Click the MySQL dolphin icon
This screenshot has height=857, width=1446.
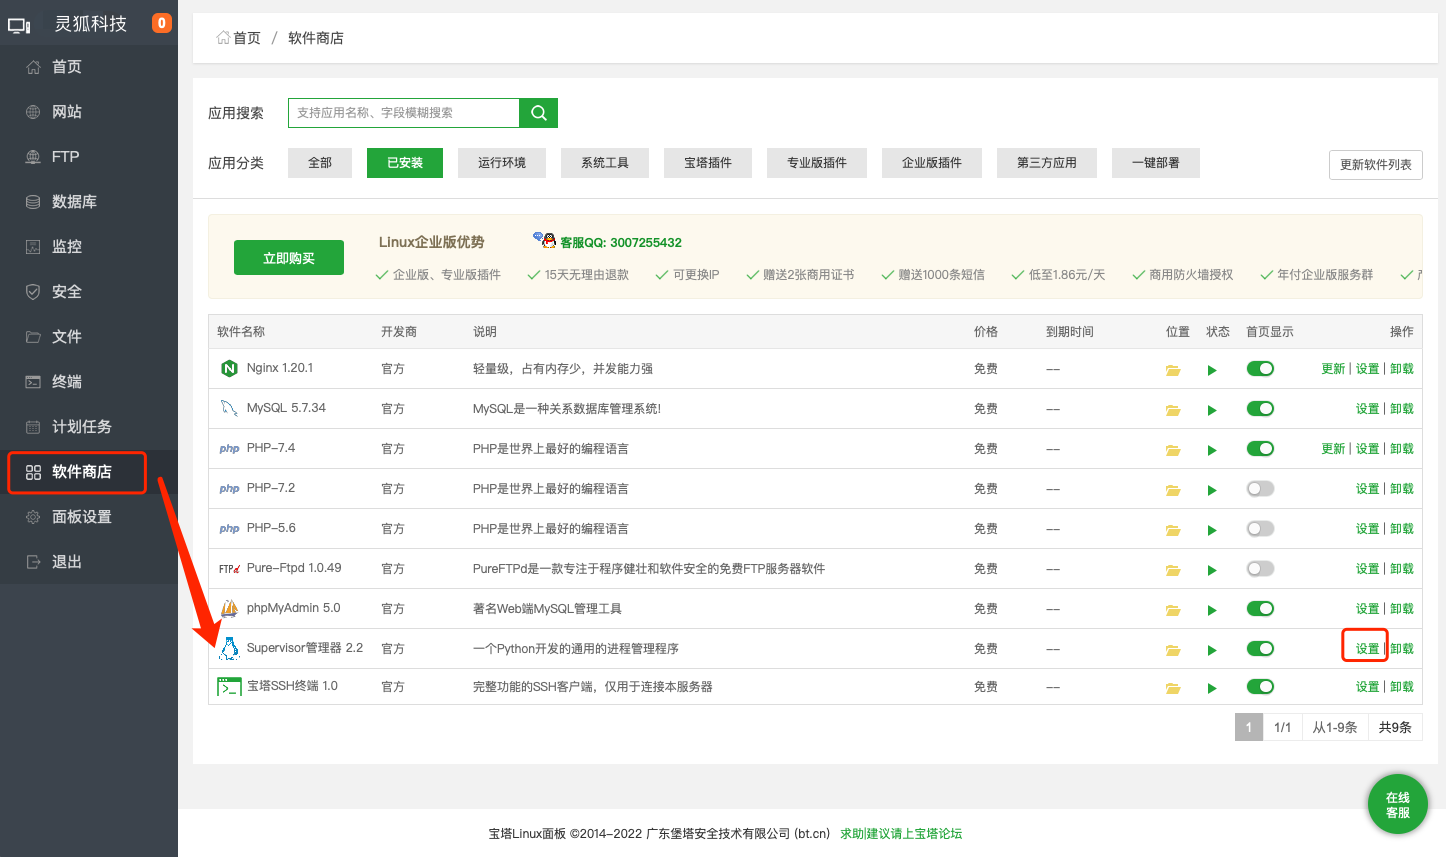coord(229,408)
